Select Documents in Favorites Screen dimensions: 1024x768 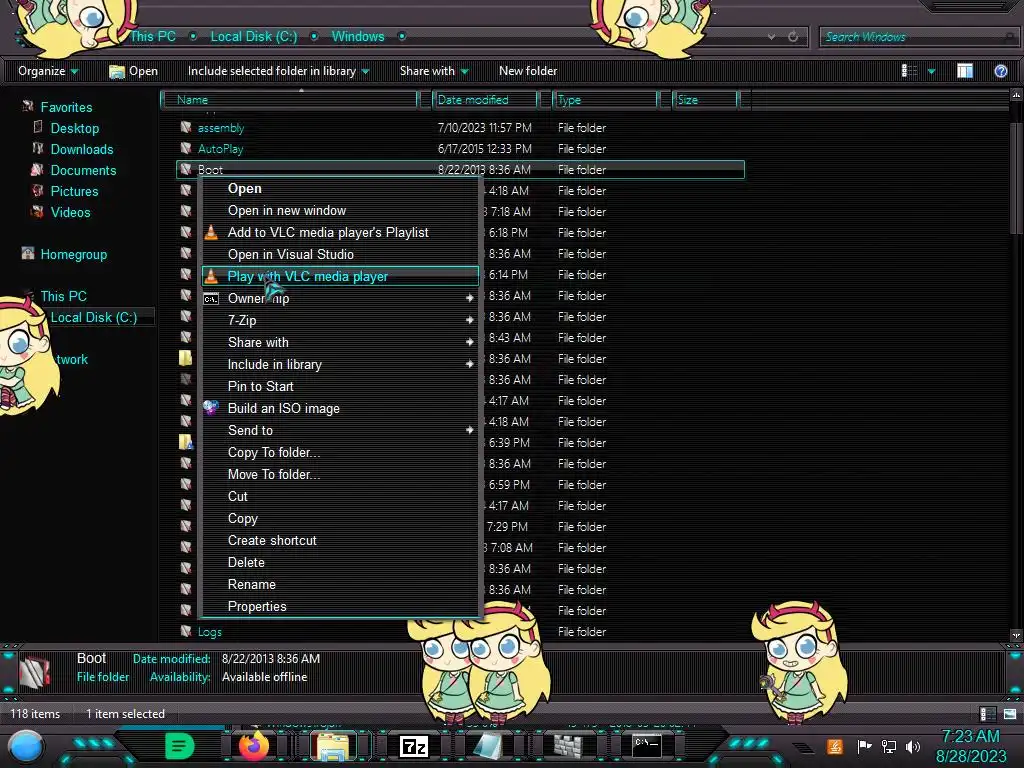click(83, 170)
